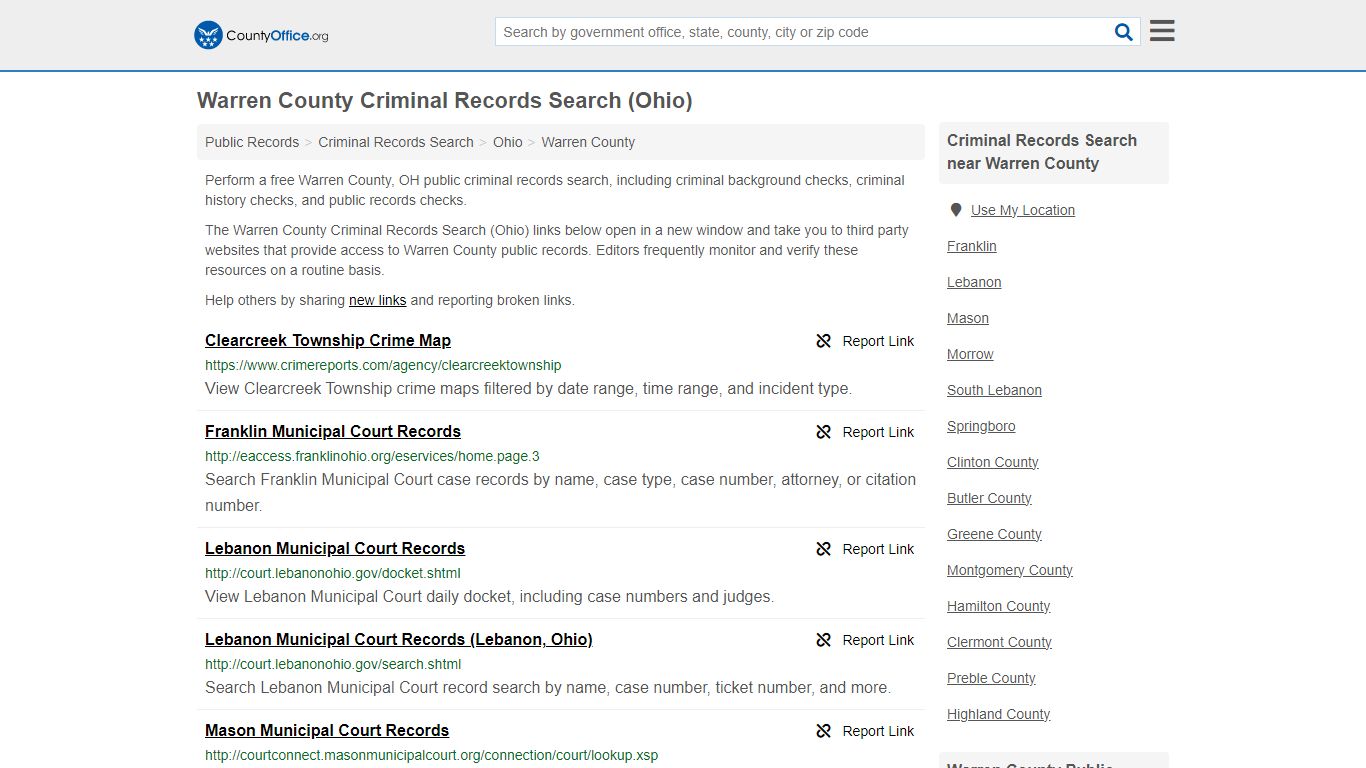Viewport: 1366px width, 768px height.
Task: Select the Ohio breadcrumb link
Action: coord(507,142)
